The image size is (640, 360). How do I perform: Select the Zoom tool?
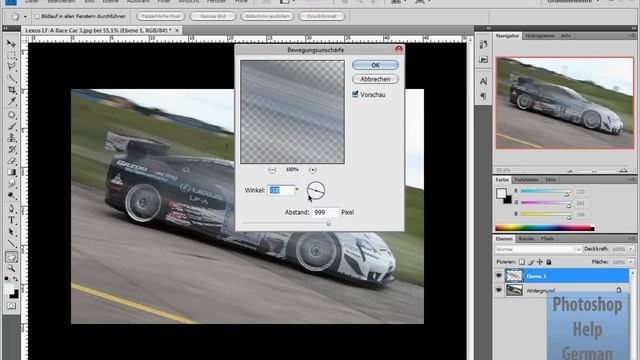point(11,269)
